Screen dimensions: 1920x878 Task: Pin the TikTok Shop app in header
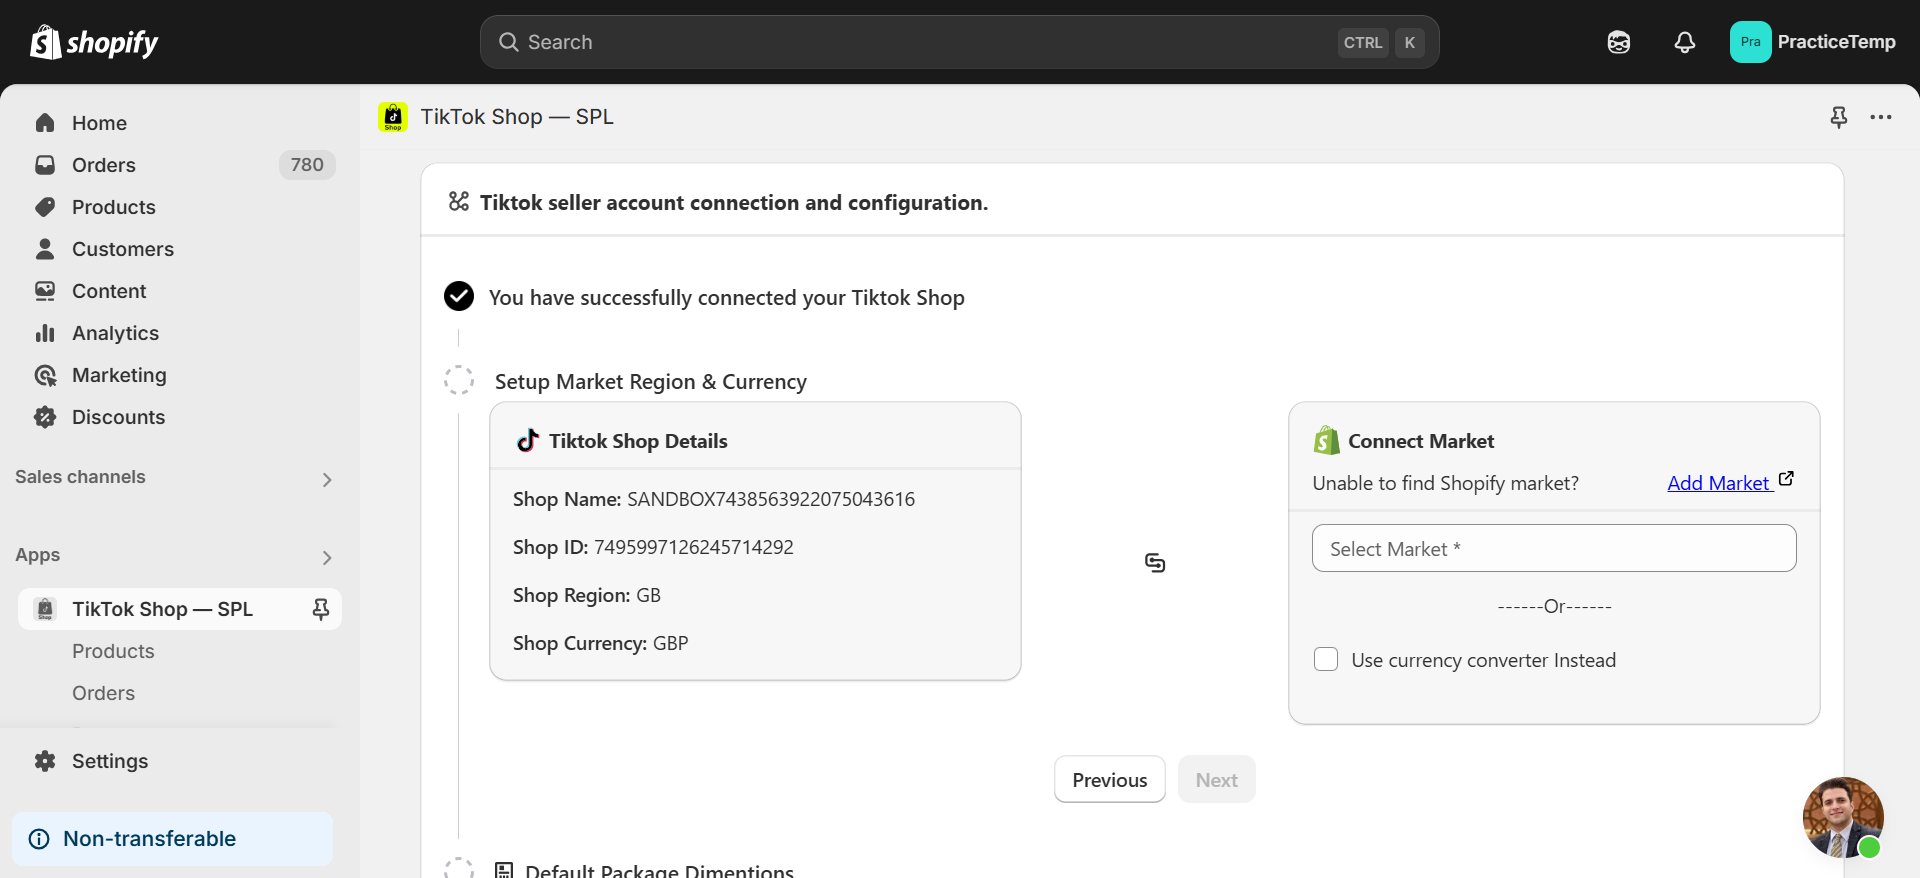click(x=1838, y=117)
